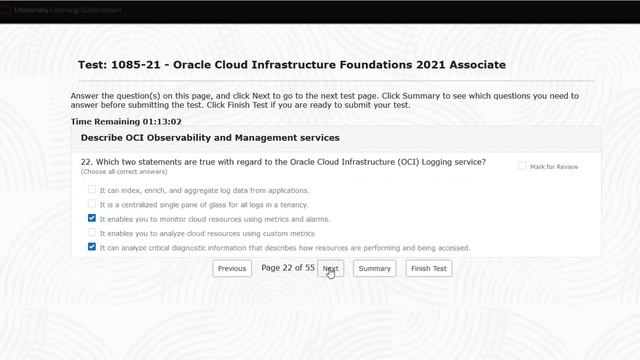Click the Finish Test button
640x360 pixels.
coord(429,269)
